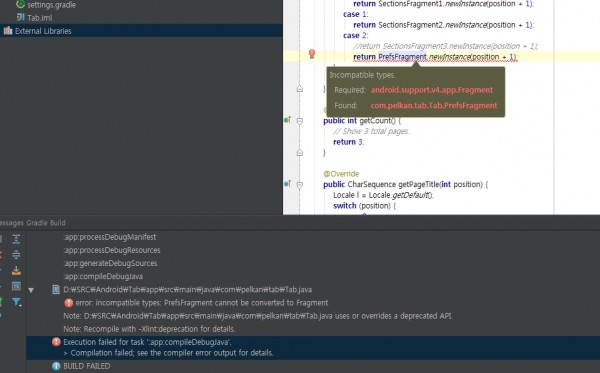The image size is (600, 373).
Task: Click the Locale.getDefault() line
Action: pyautogui.click(x=383, y=195)
